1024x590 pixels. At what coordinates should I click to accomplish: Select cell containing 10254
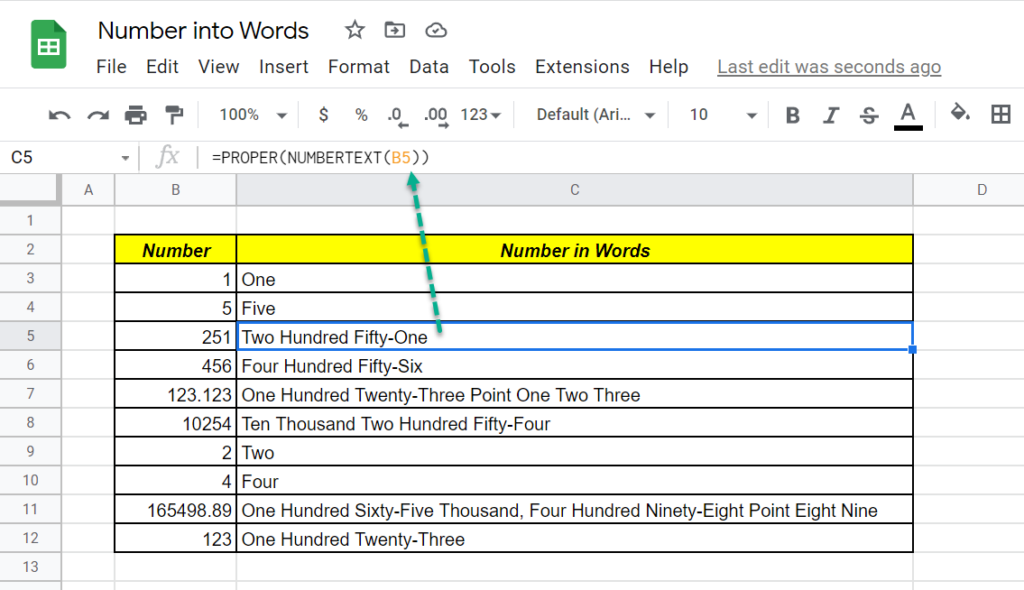175,423
